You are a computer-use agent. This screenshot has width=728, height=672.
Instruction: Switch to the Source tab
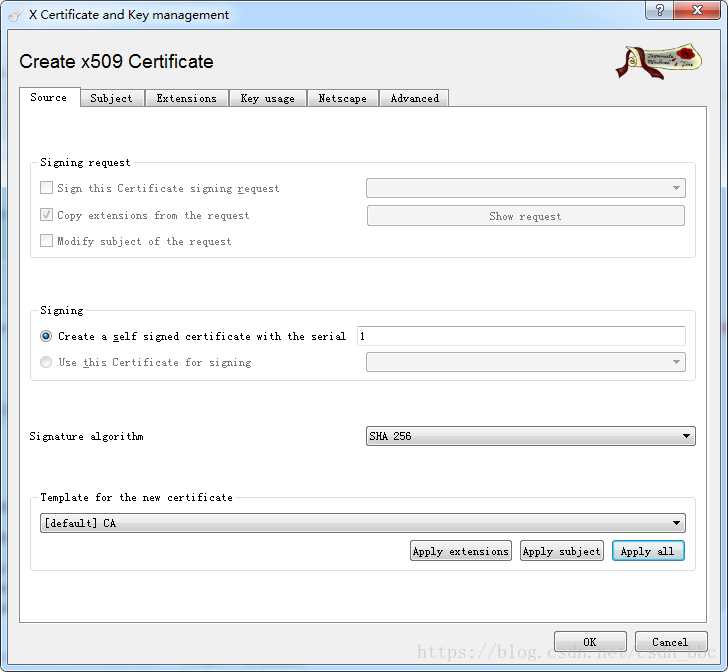pos(49,98)
